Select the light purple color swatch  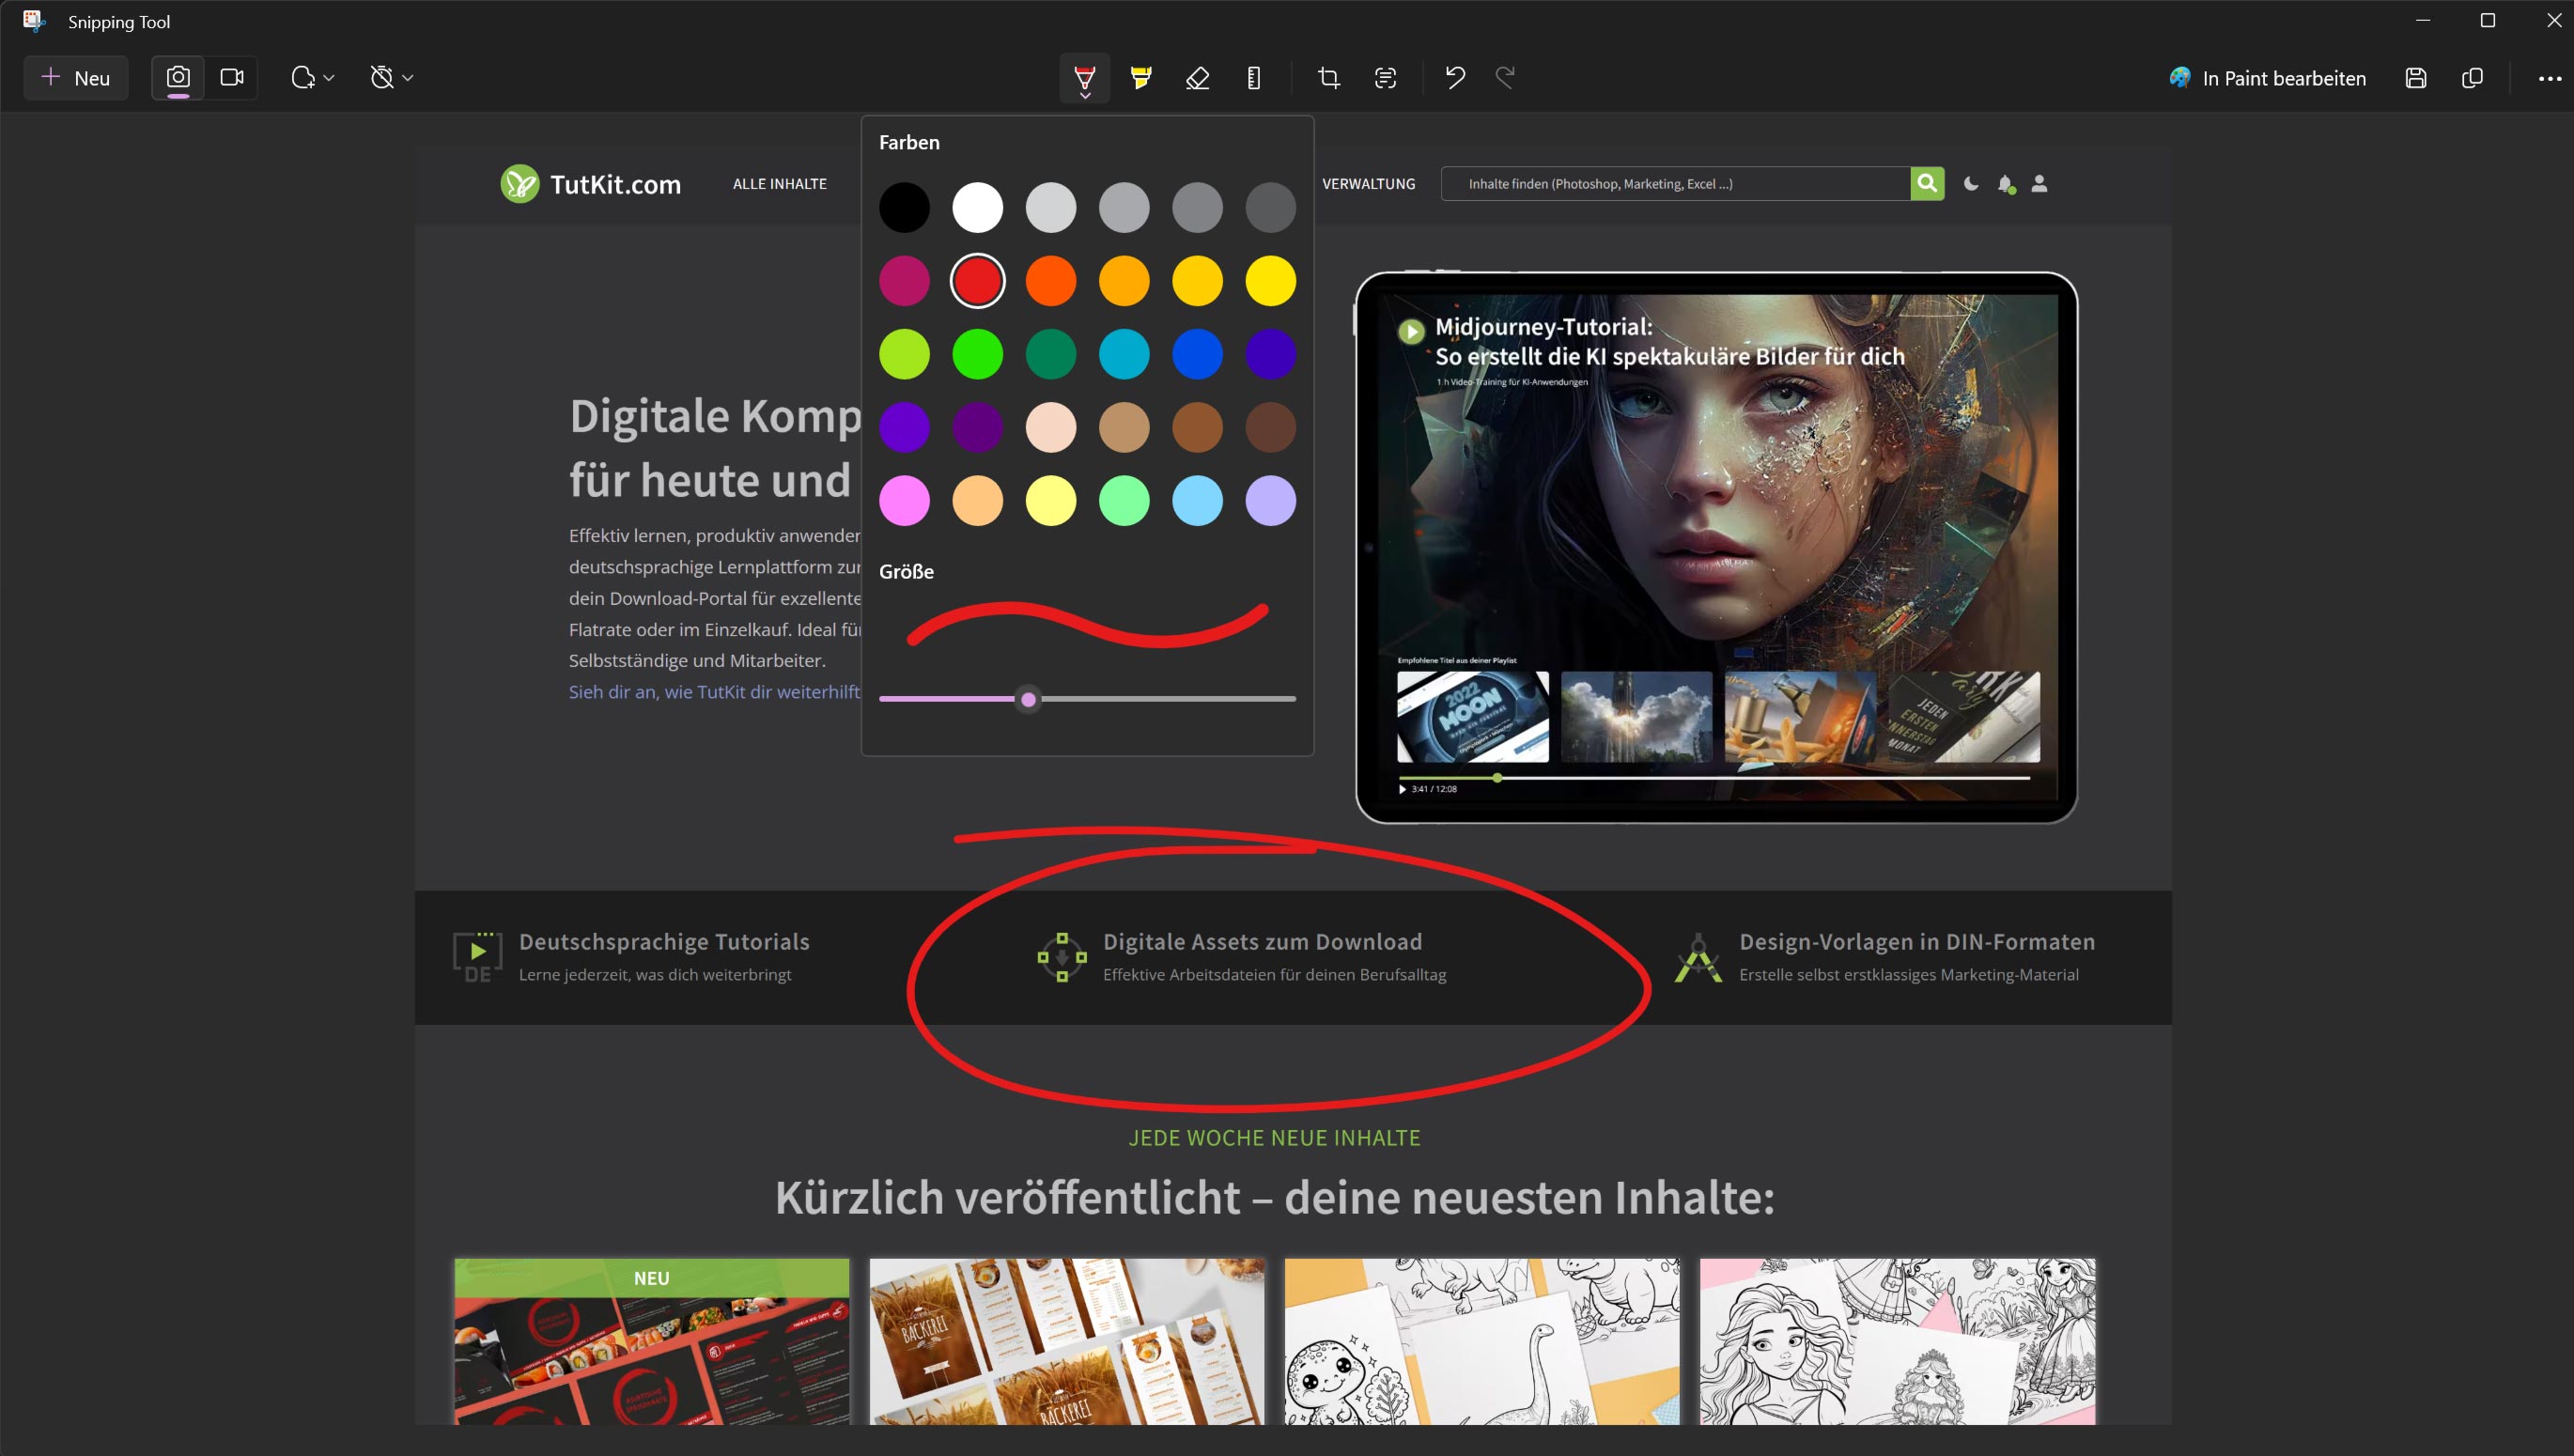(1270, 501)
